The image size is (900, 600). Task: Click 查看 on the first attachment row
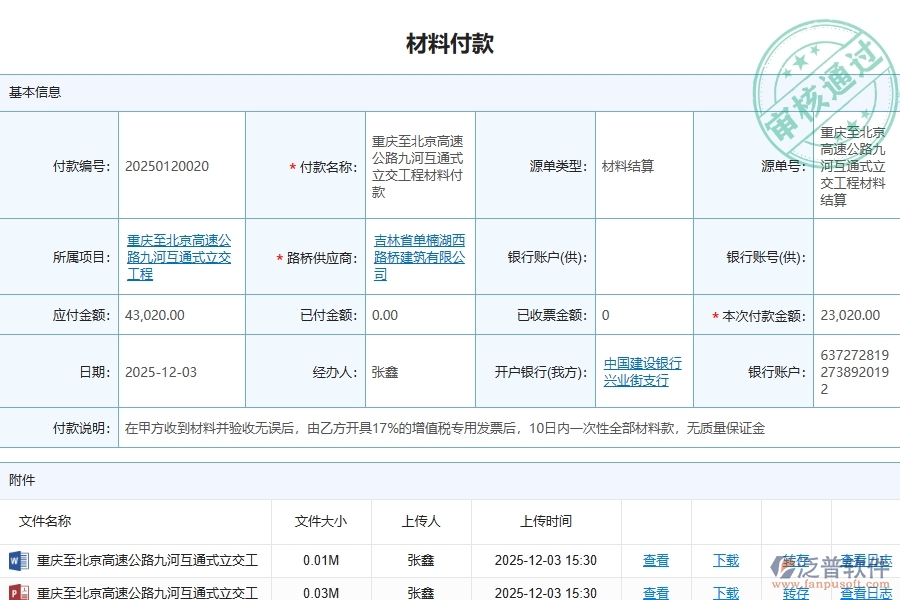(x=656, y=561)
